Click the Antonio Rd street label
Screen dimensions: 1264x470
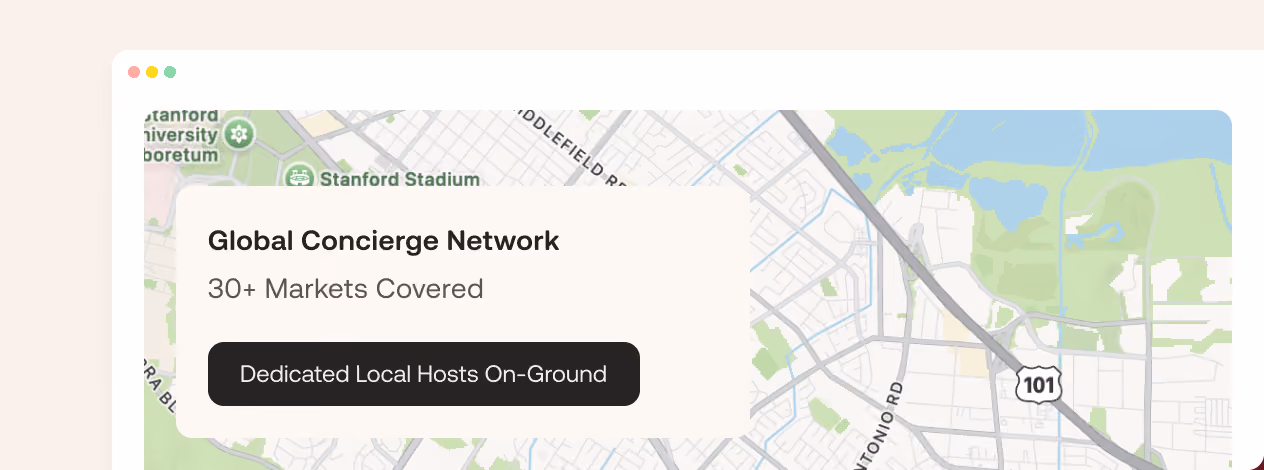coord(879,424)
